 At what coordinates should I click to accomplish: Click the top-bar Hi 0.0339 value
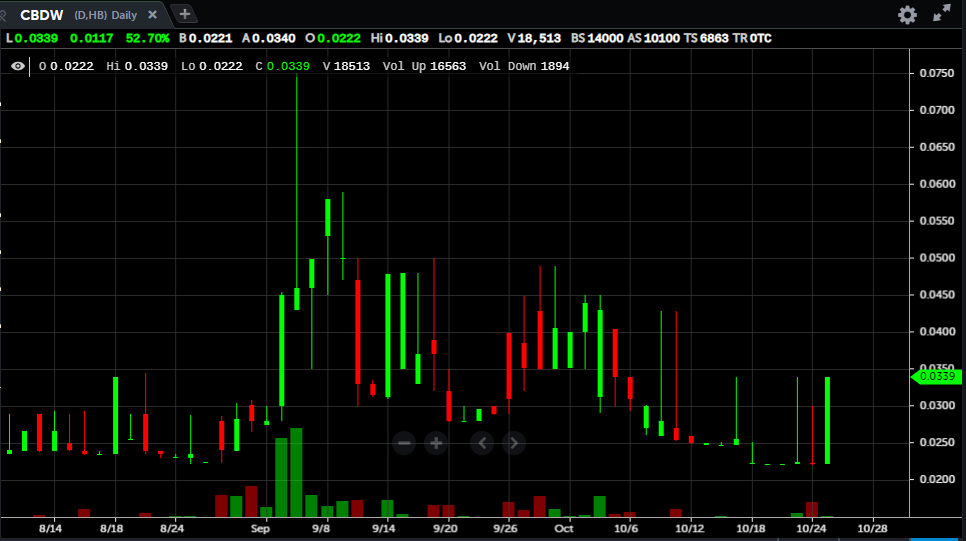[399, 38]
